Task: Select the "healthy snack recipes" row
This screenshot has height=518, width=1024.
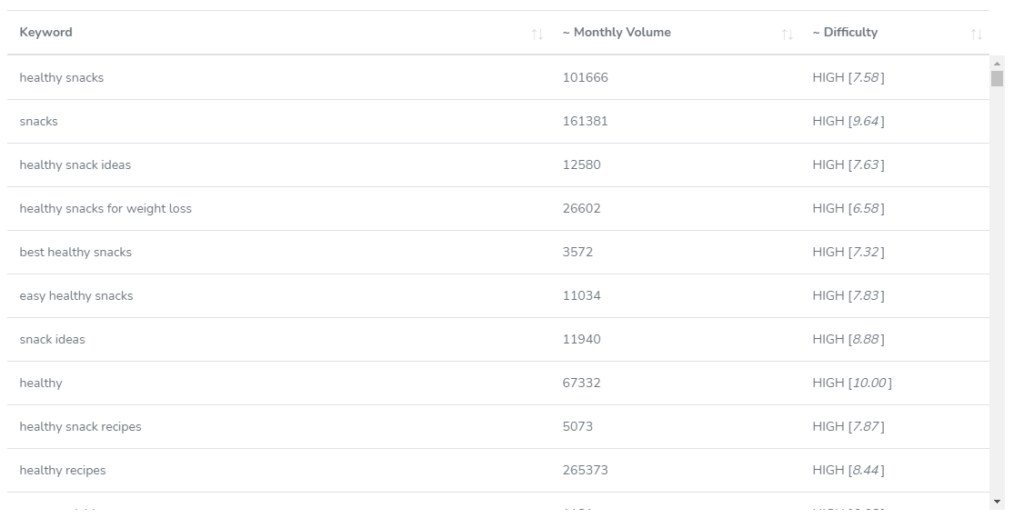Action: pyautogui.click(x=80, y=427)
